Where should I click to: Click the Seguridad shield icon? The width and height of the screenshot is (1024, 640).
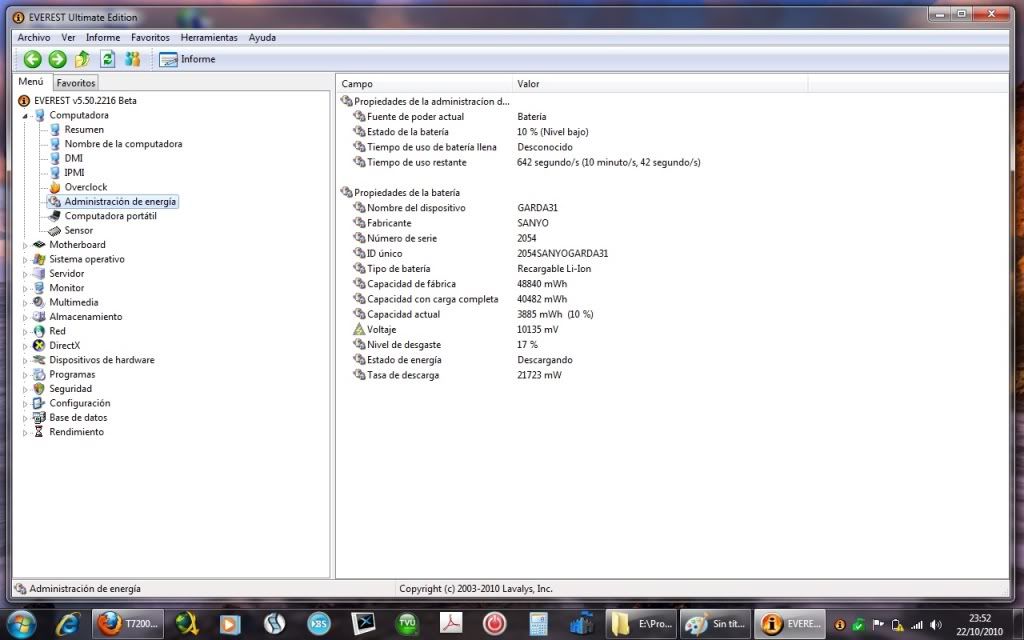click(39, 389)
